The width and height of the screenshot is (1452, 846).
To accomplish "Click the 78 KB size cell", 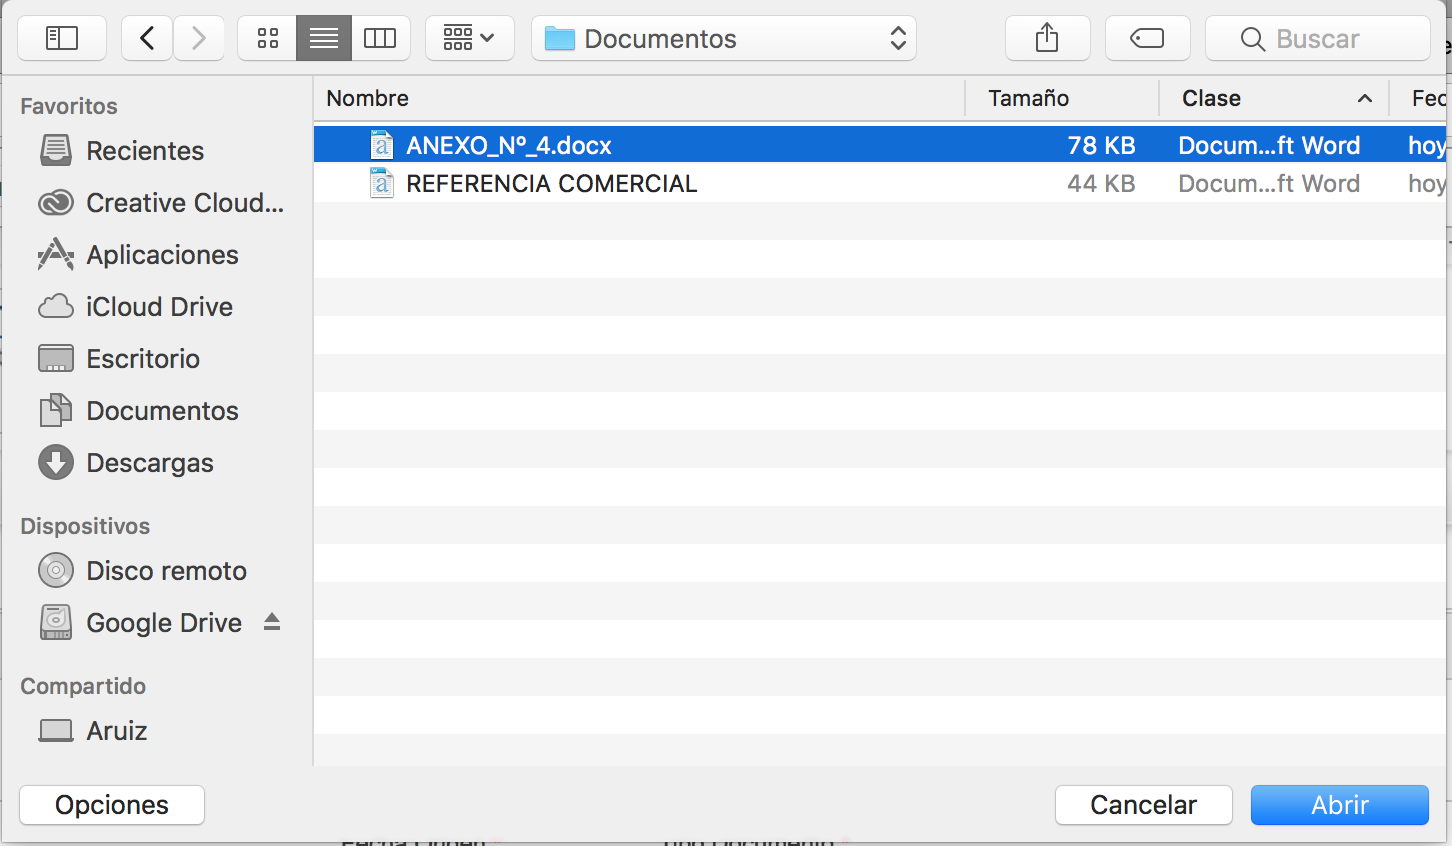I will pos(1101,145).
